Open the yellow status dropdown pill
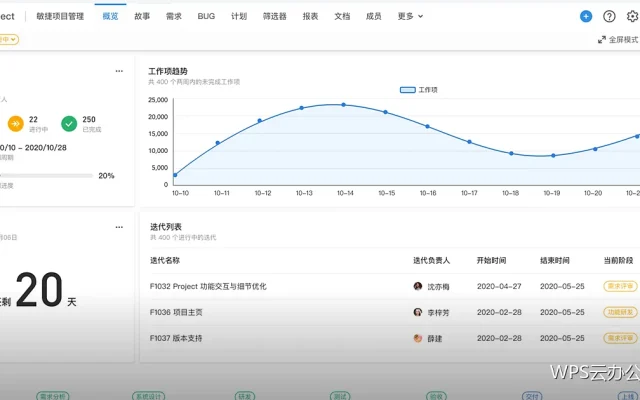The height and width of the screenshot is (400, 640). pos(9,40)
